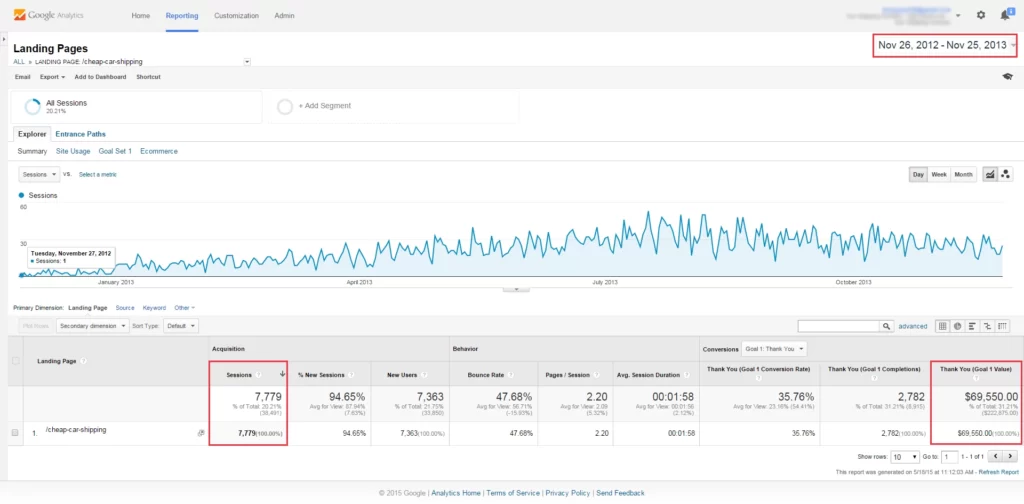Click help icon beside Sessions column

click(259, 375)
